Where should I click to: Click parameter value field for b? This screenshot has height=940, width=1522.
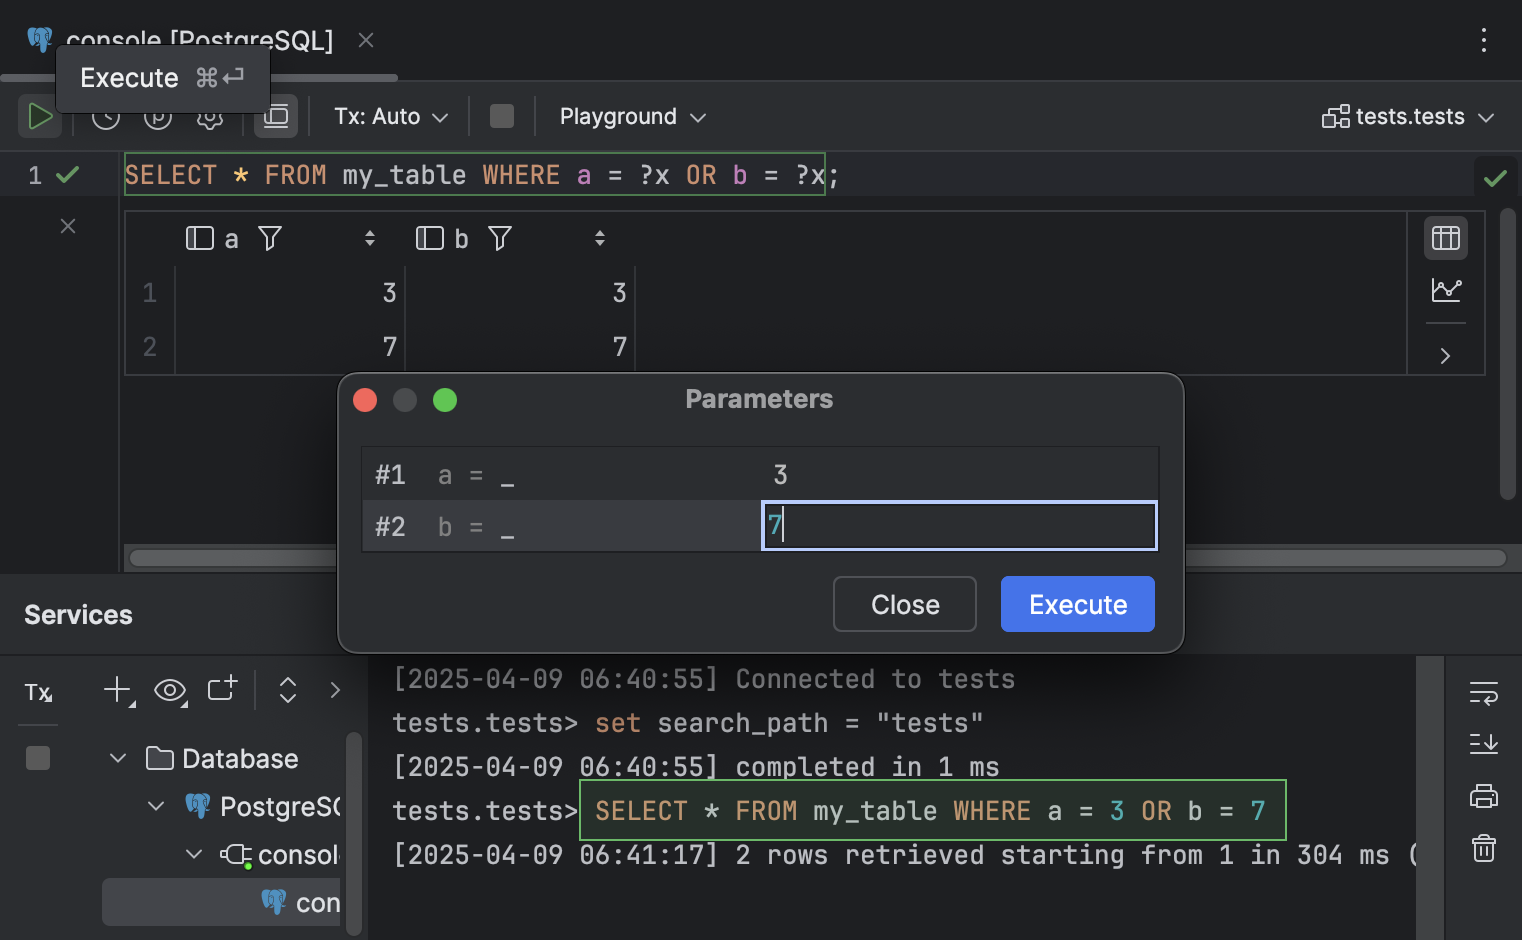[x=958, y=525]
